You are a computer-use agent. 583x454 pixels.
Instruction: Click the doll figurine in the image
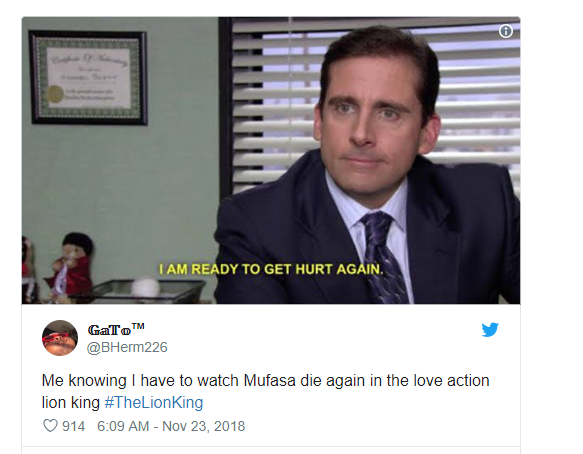pyautogui.click(x=71, y=265)
